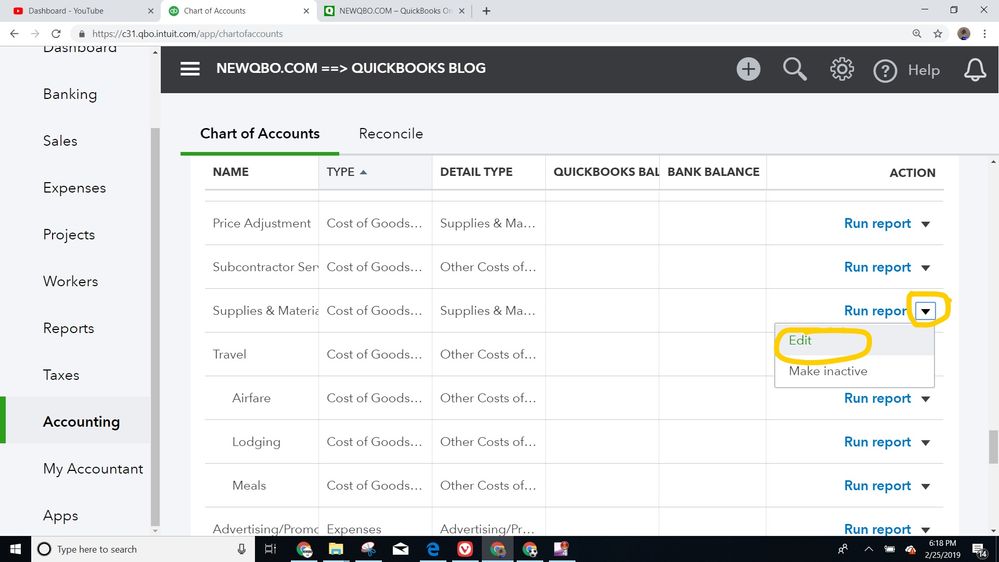Click the plus Create icon

pyautogui.click(x=749, y=69)
